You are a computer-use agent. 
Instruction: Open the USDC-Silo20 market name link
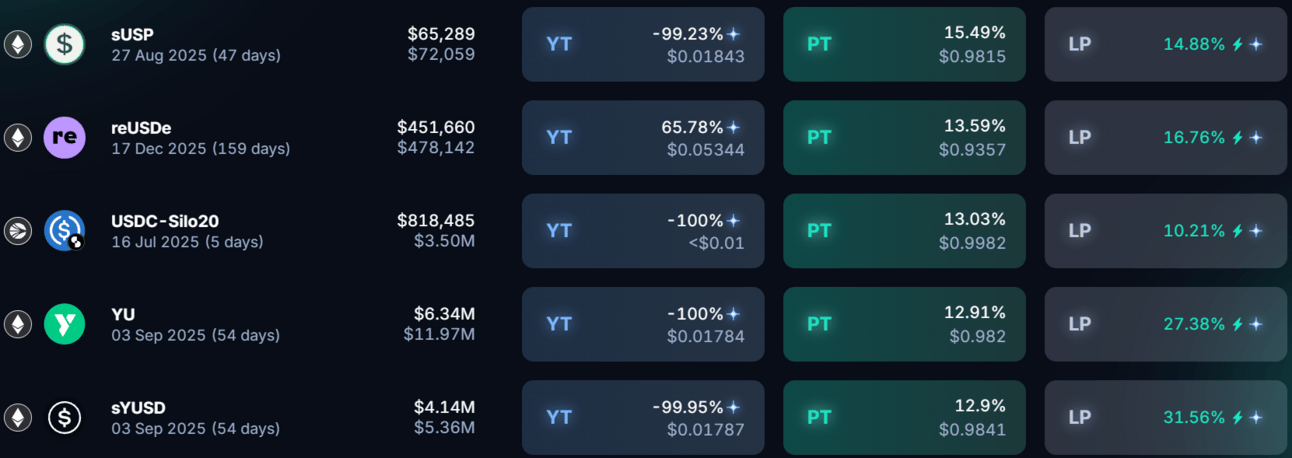166,221
